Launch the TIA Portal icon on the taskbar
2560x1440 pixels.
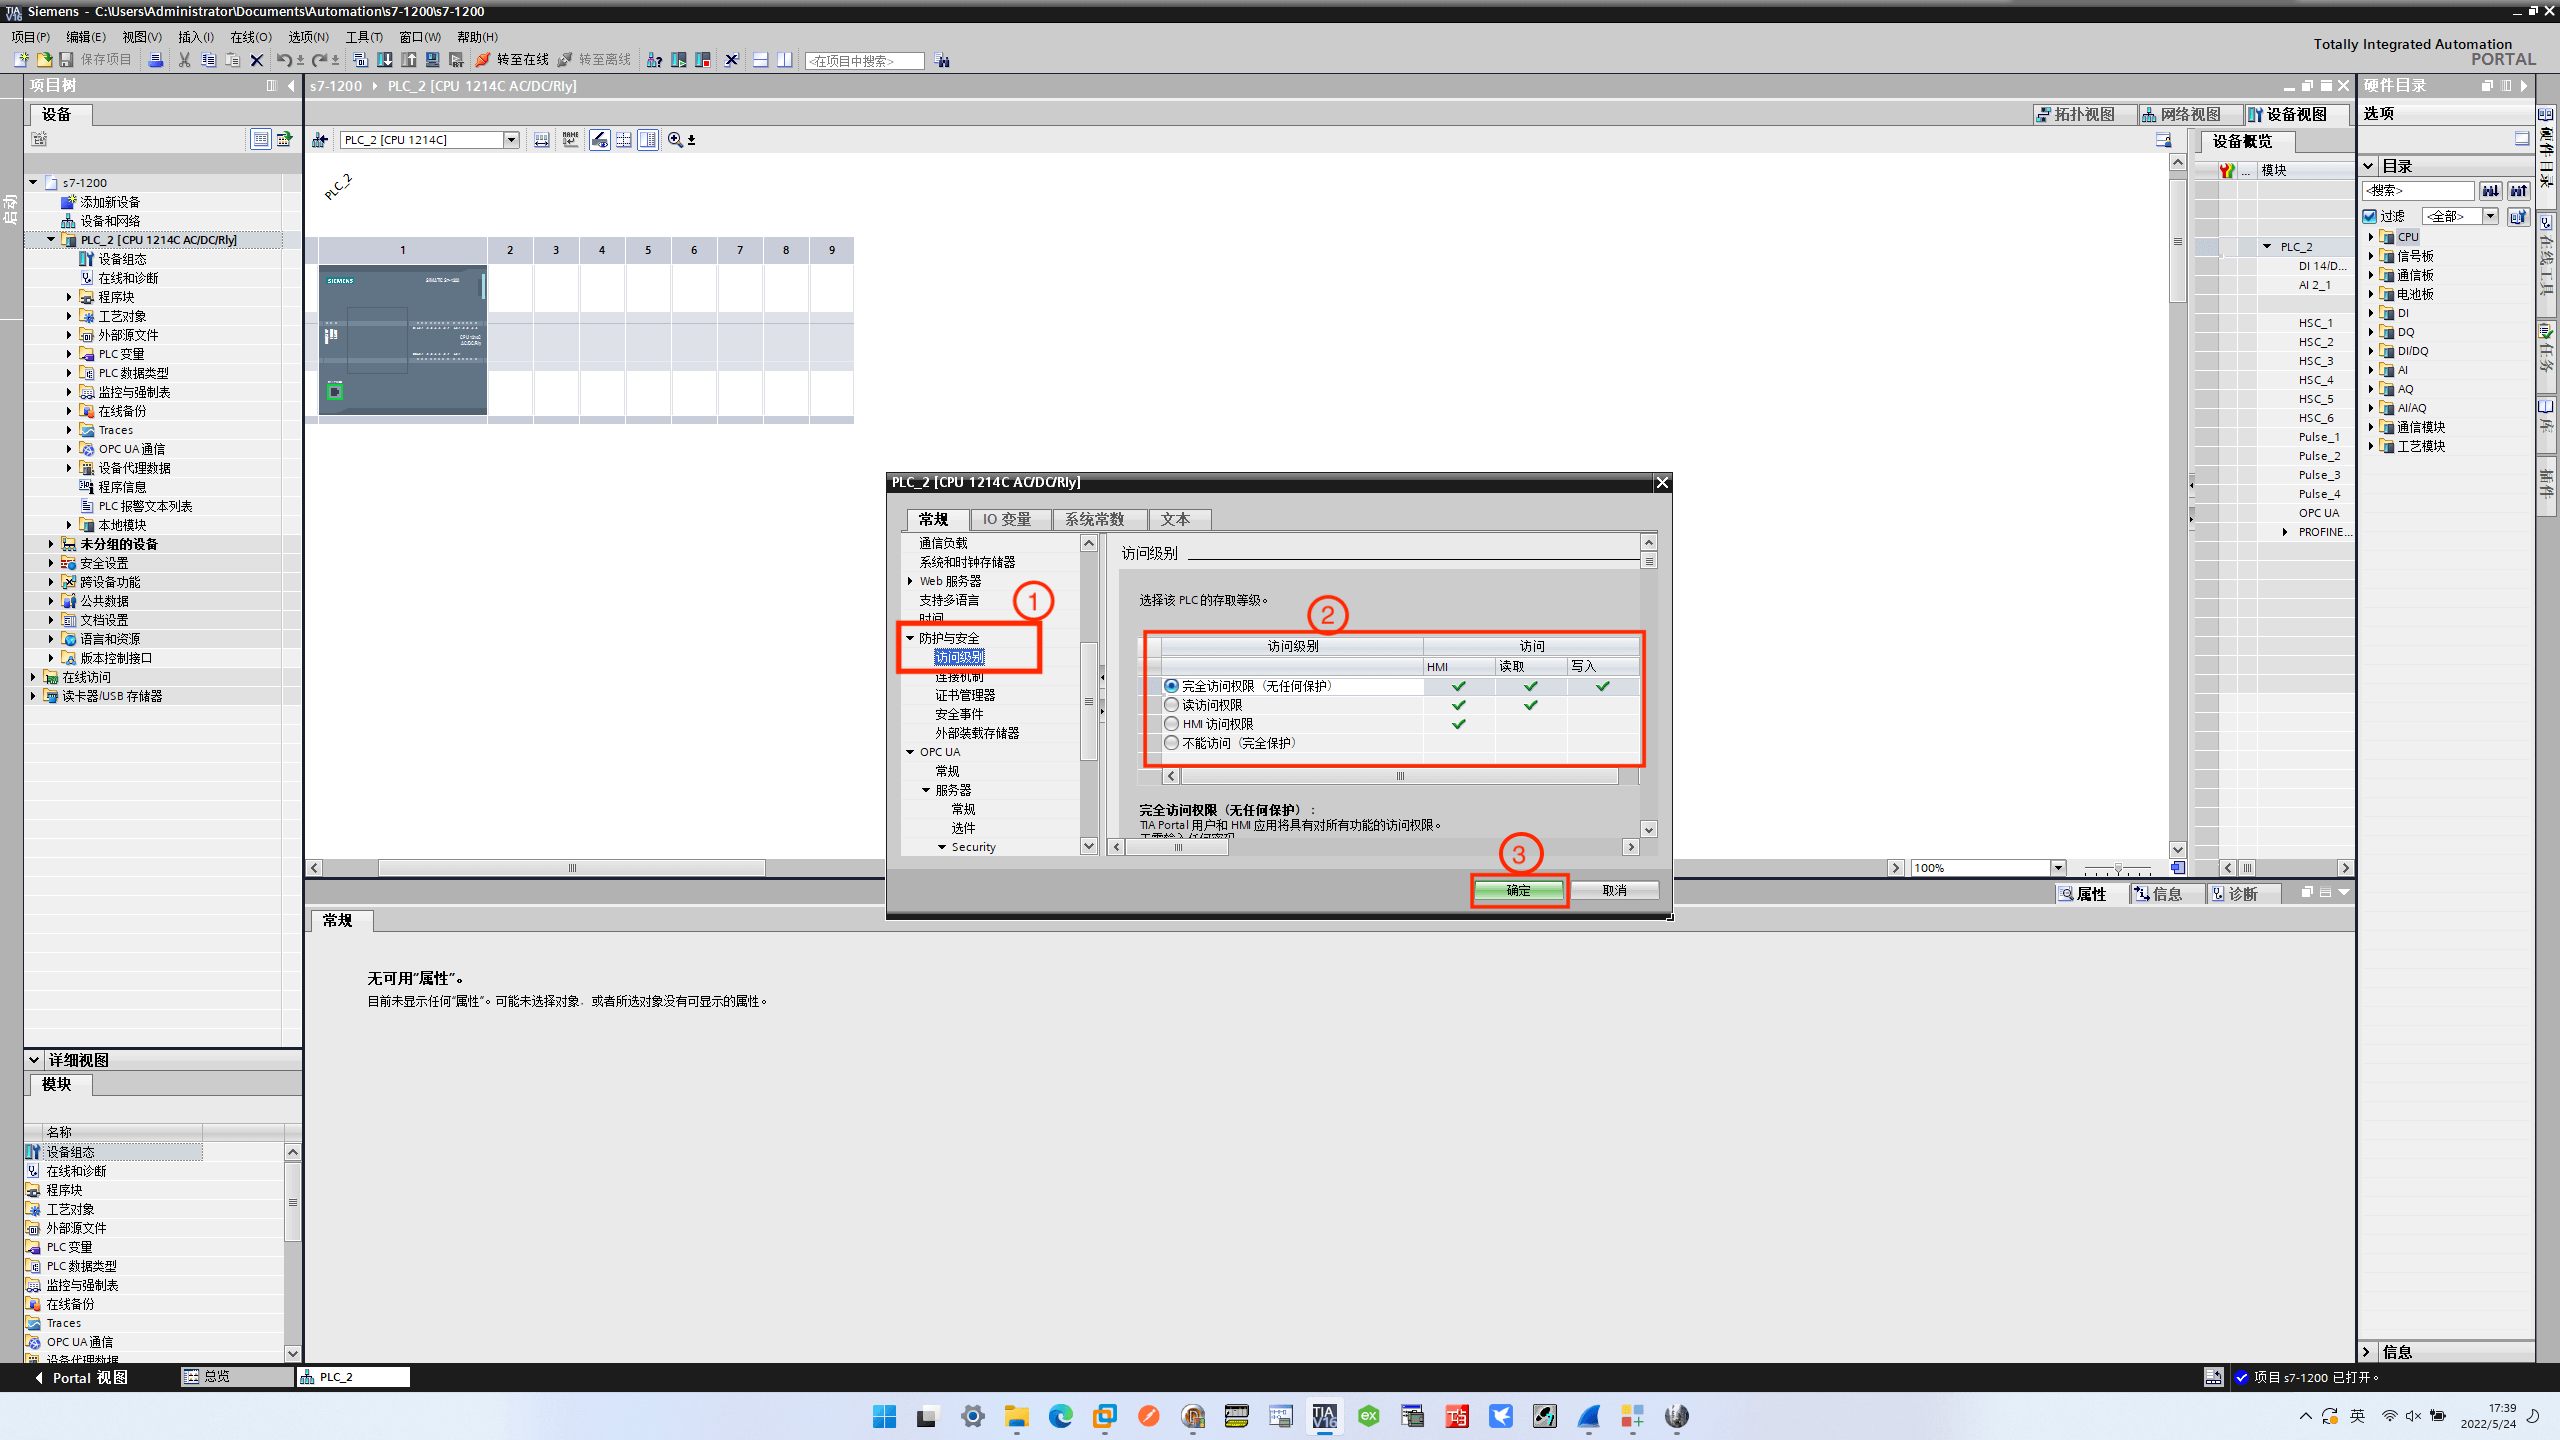[x=1324, y=1416]
